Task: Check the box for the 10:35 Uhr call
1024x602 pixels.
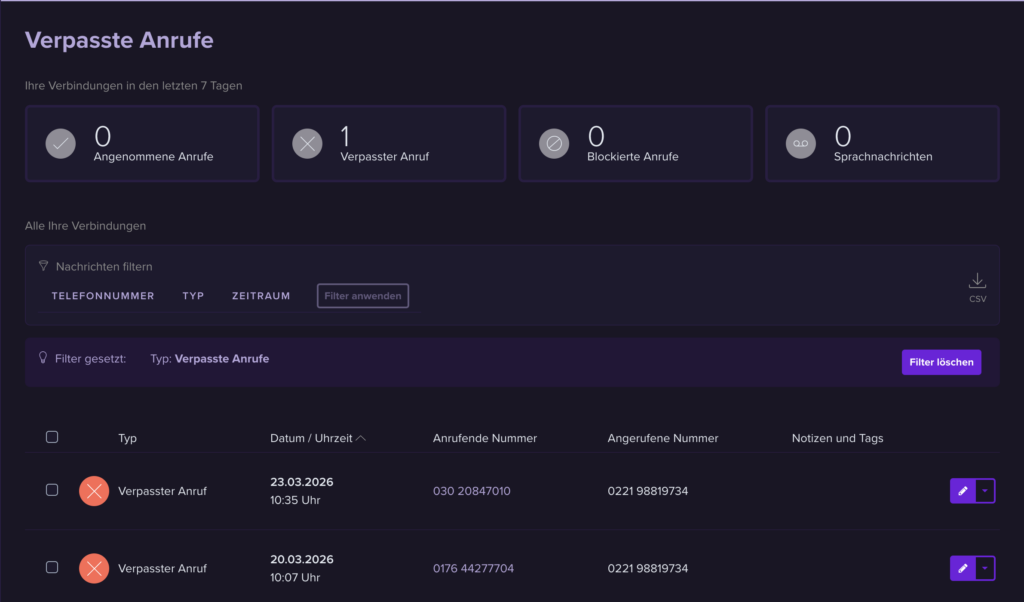Action: [52, 490]
